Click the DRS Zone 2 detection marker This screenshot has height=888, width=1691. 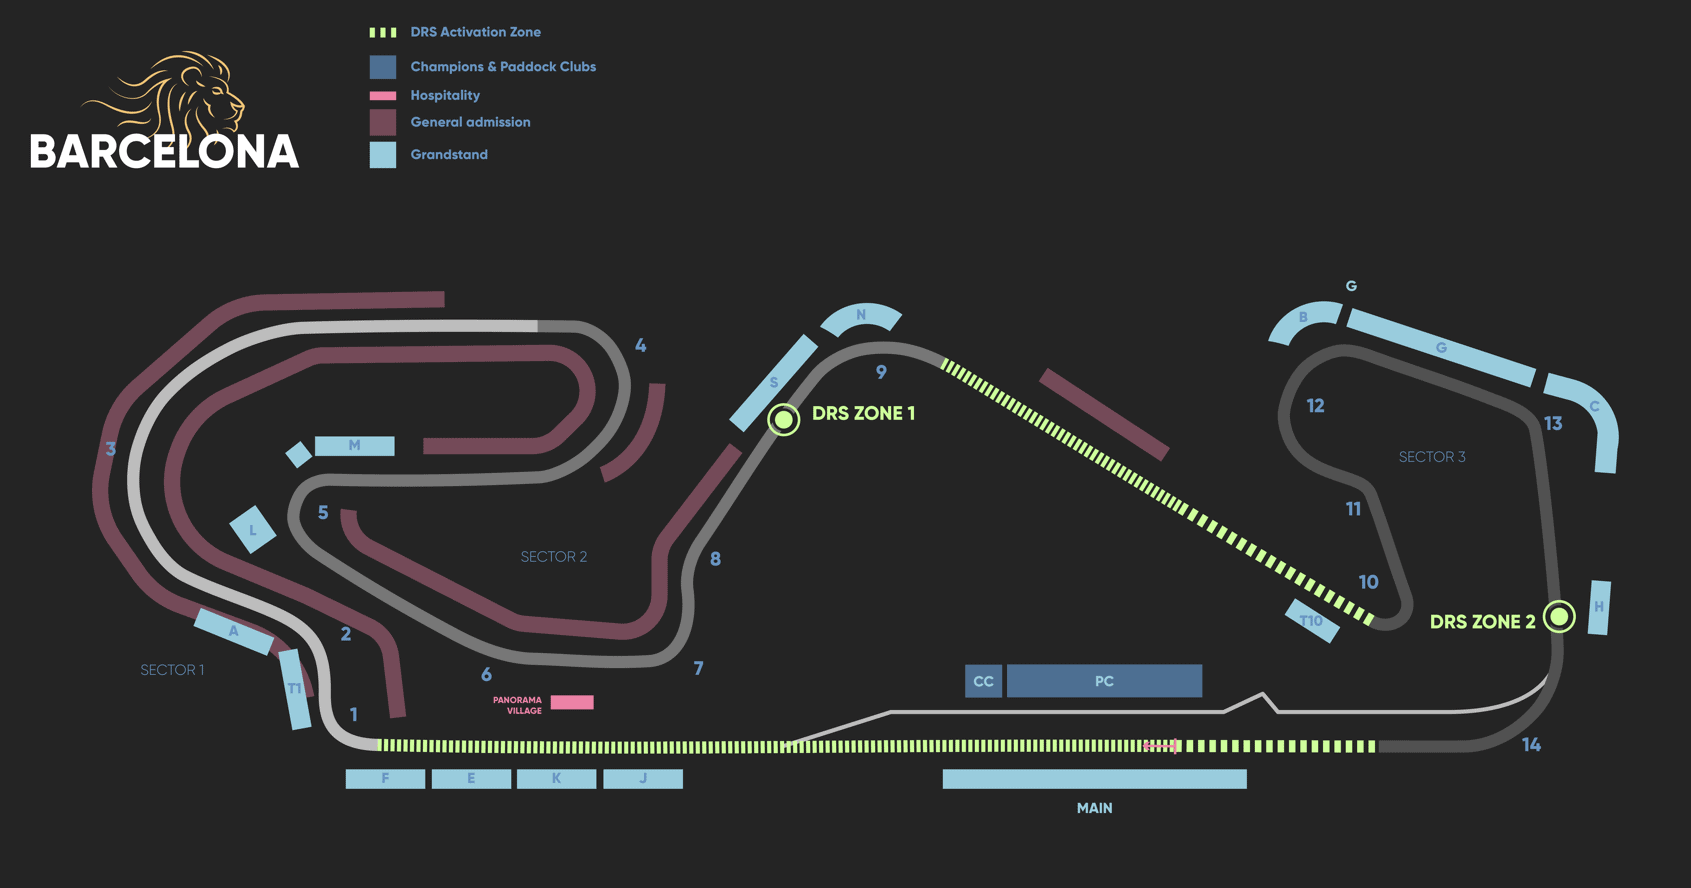click(1558, 616)
